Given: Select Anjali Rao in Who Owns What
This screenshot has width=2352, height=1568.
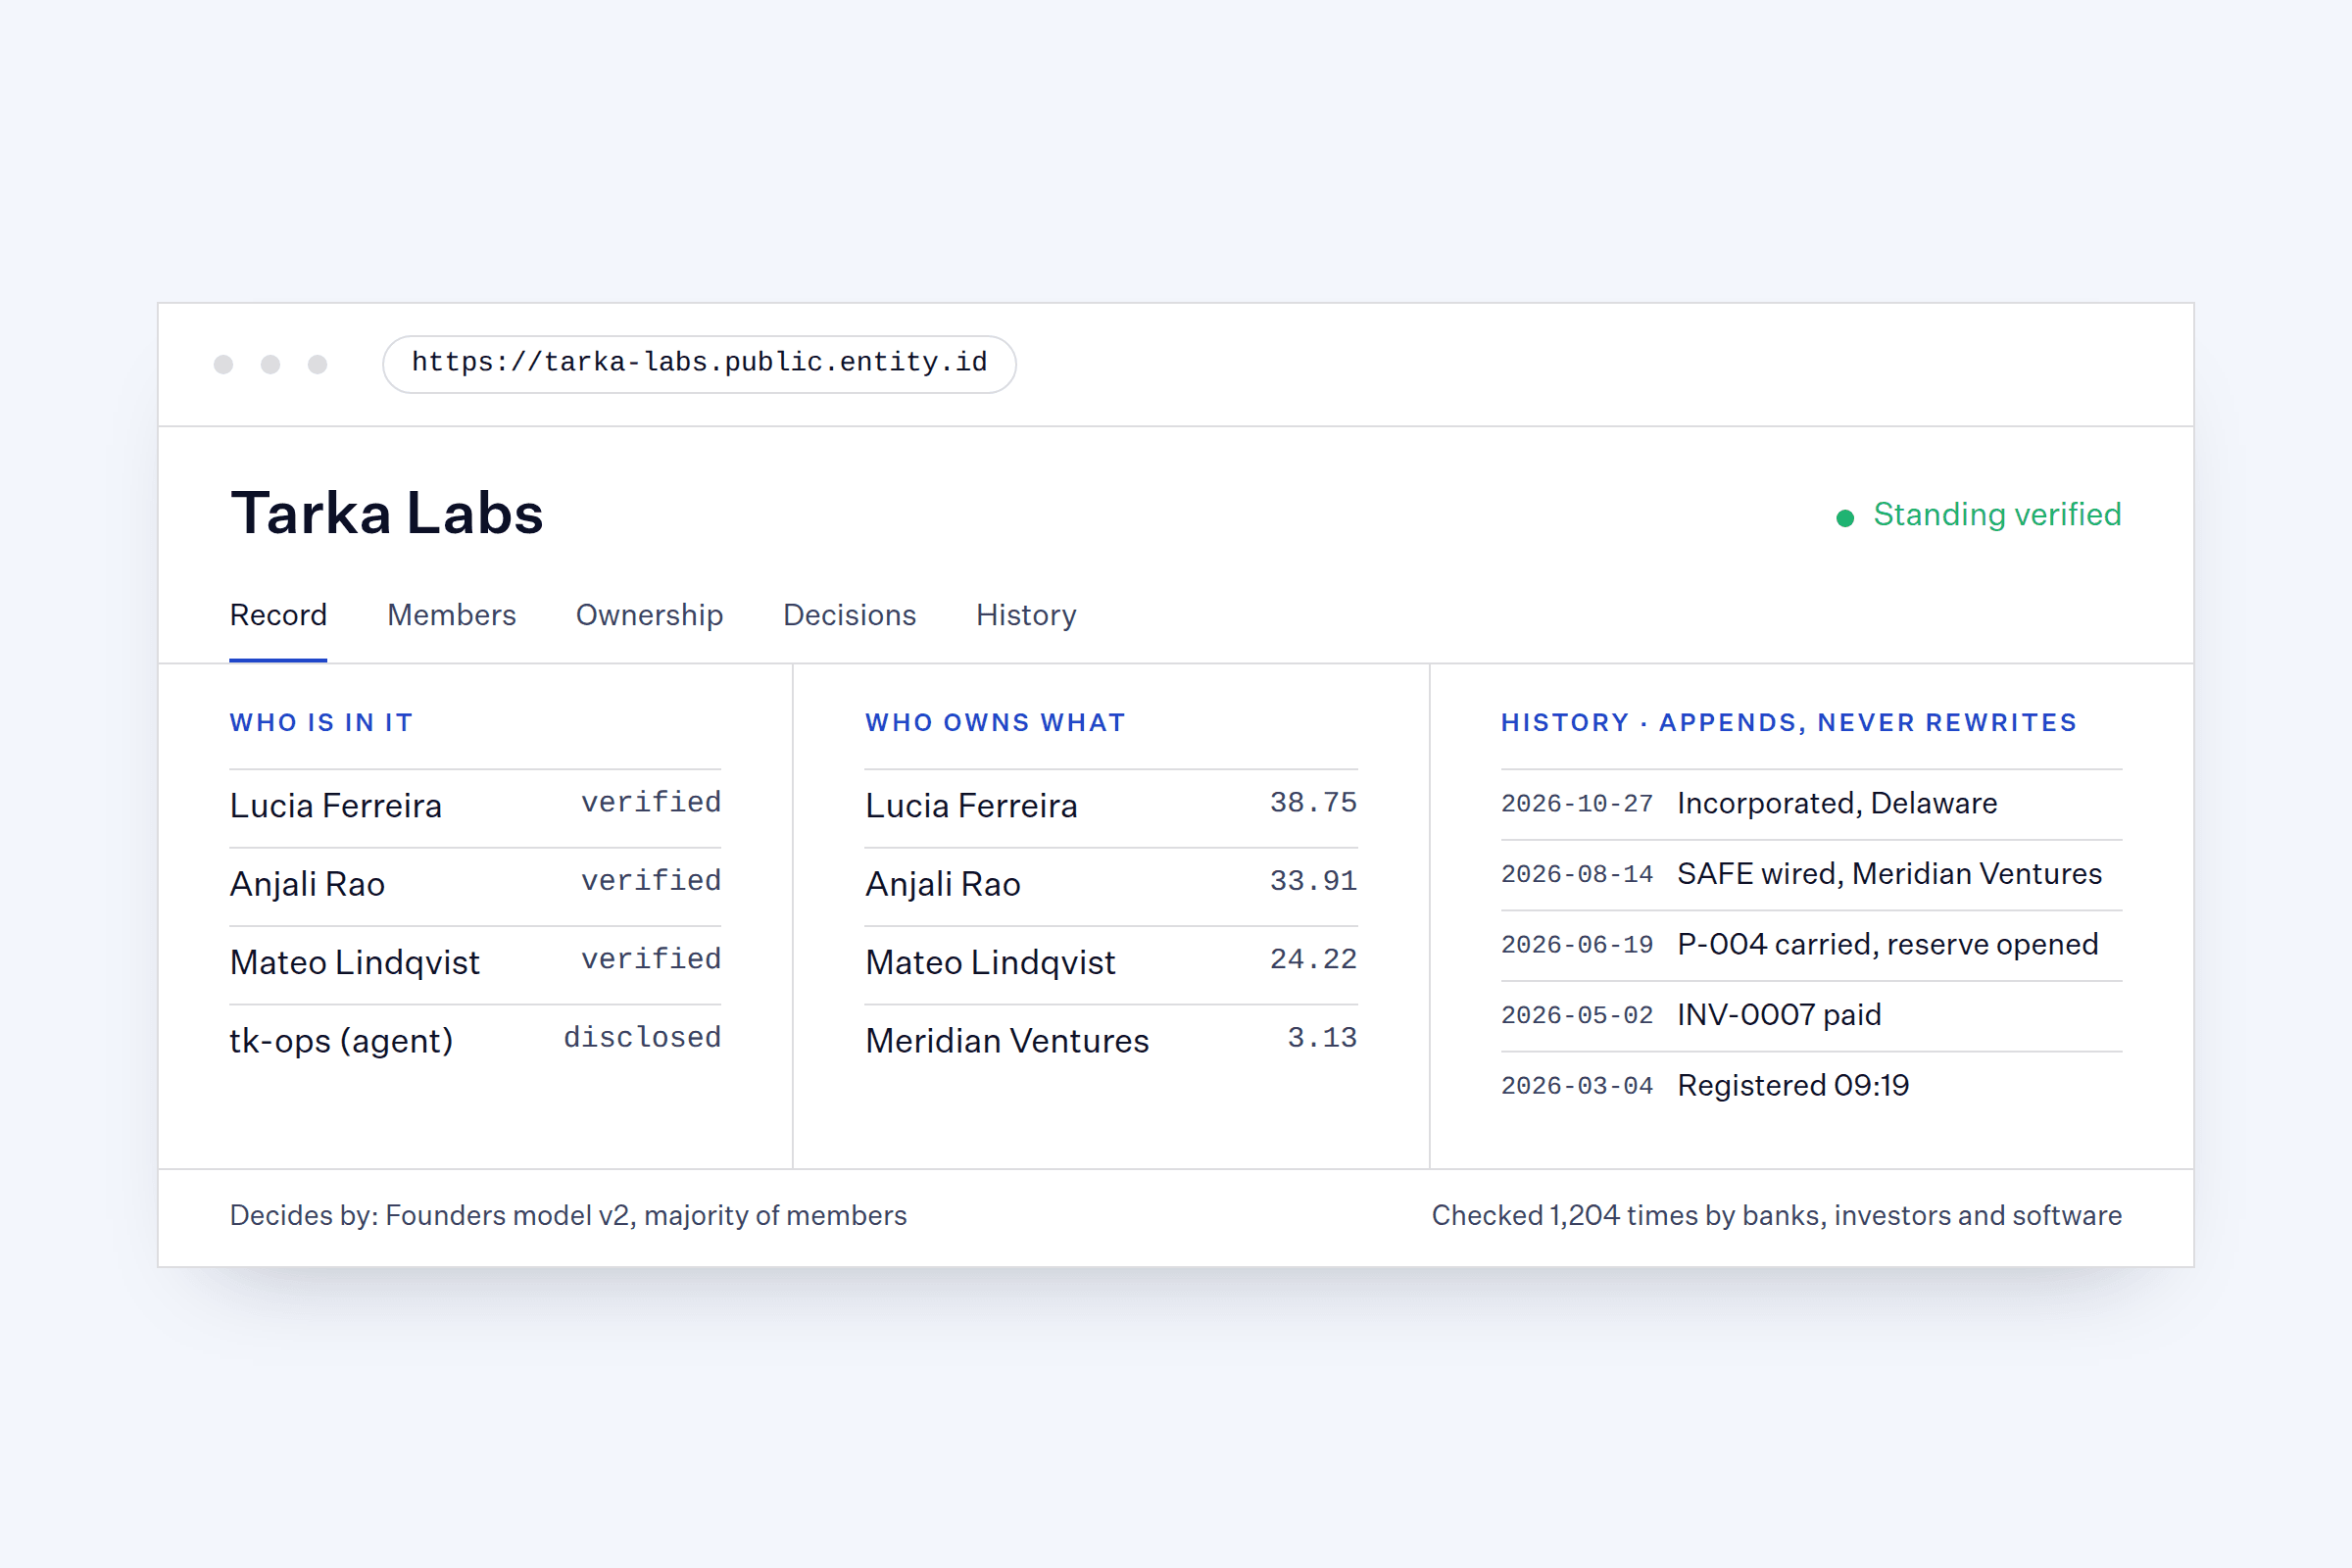Looking at the screenshot, I should [x=943, y=884].
